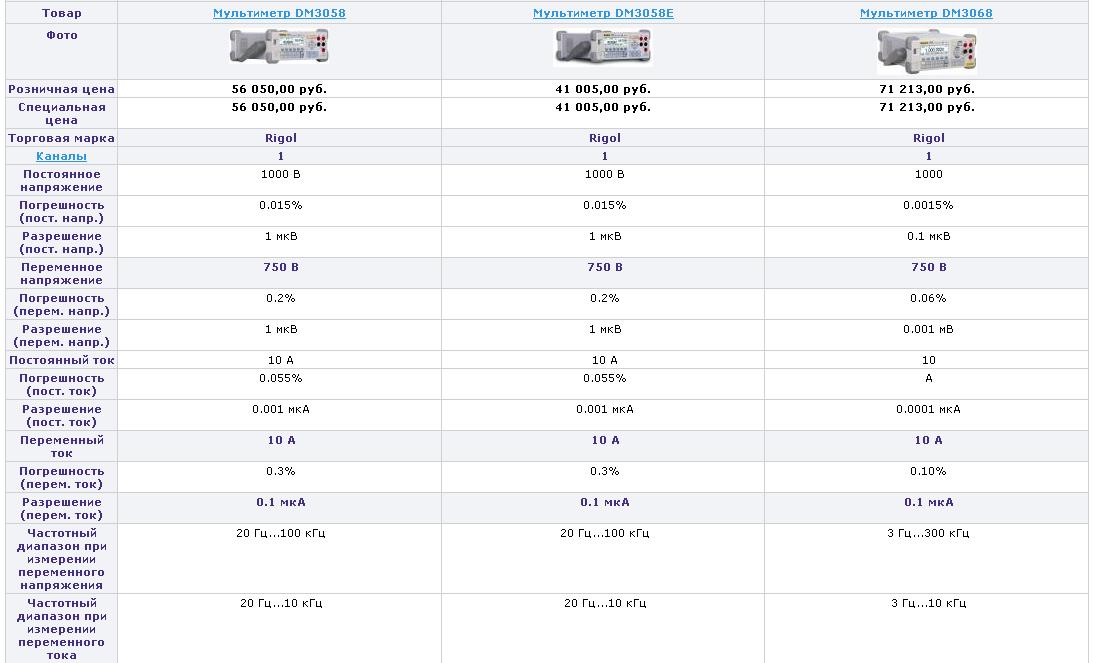
Task: Click the DM3058 multimeter photo
Action: coord(279,47)
